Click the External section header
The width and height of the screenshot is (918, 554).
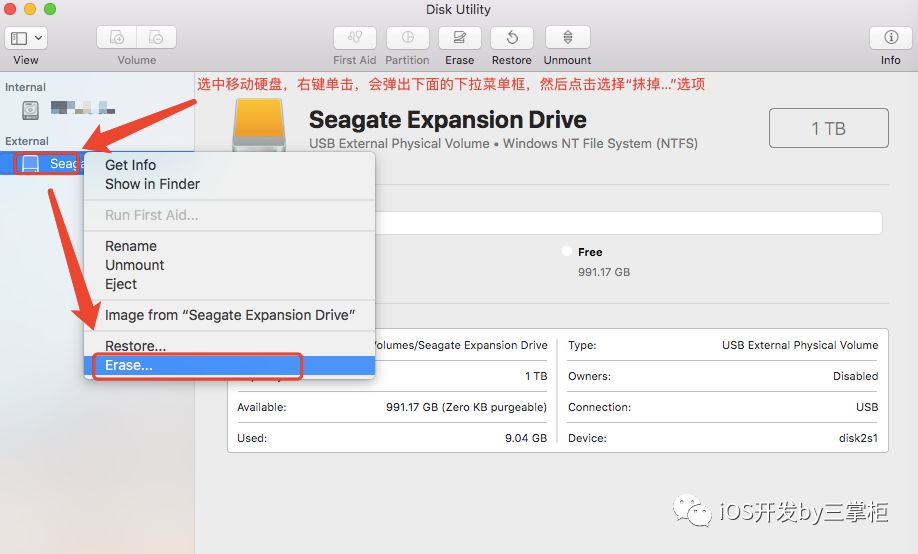click(x=27, y=141)
